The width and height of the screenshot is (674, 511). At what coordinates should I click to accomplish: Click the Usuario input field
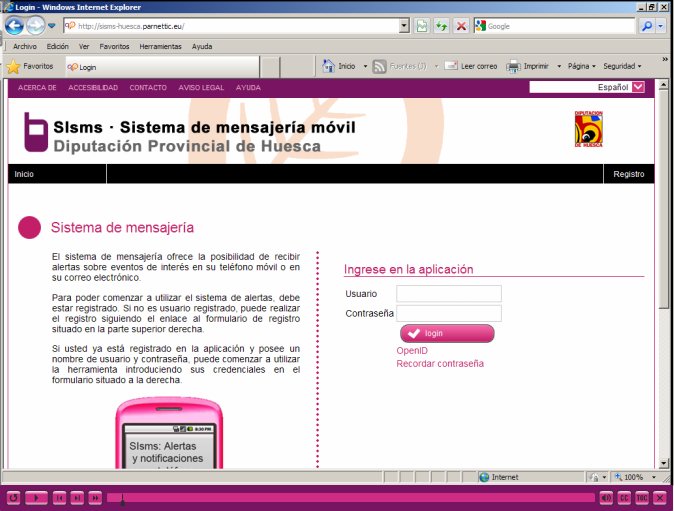(449, 294)
